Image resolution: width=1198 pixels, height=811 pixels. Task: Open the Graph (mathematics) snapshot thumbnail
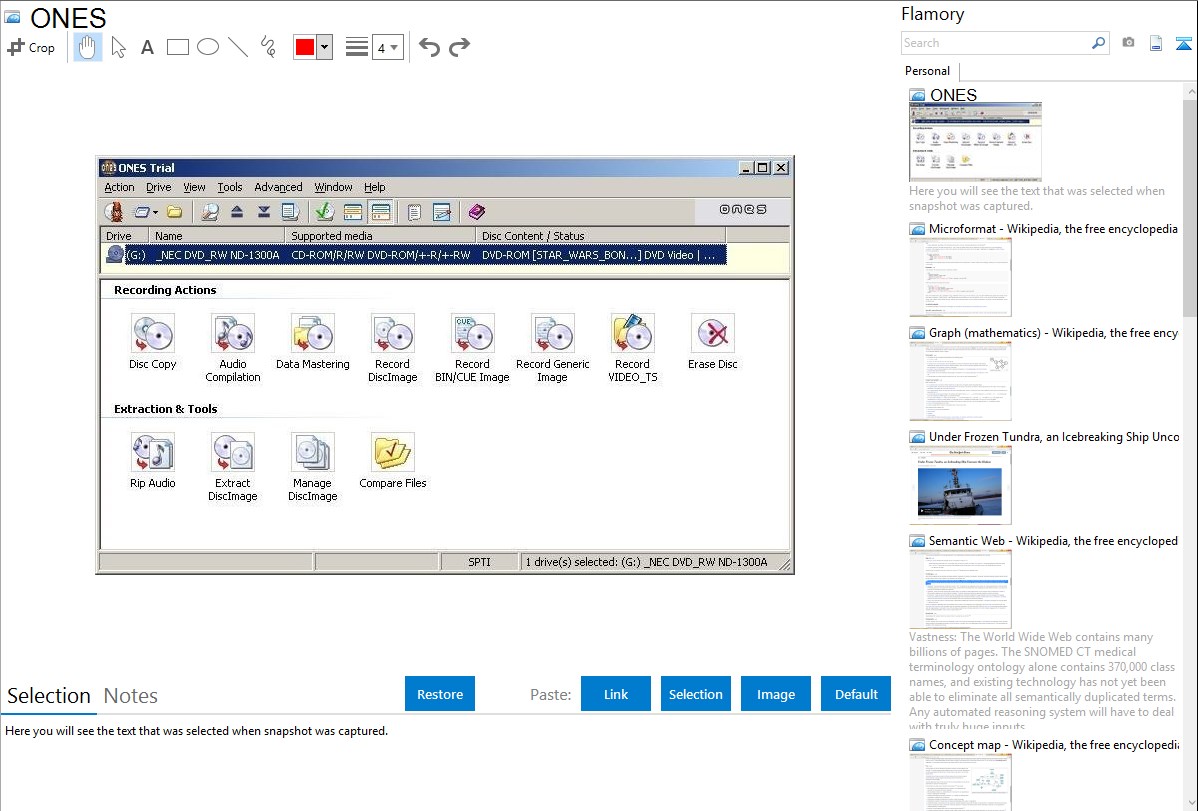960,381
